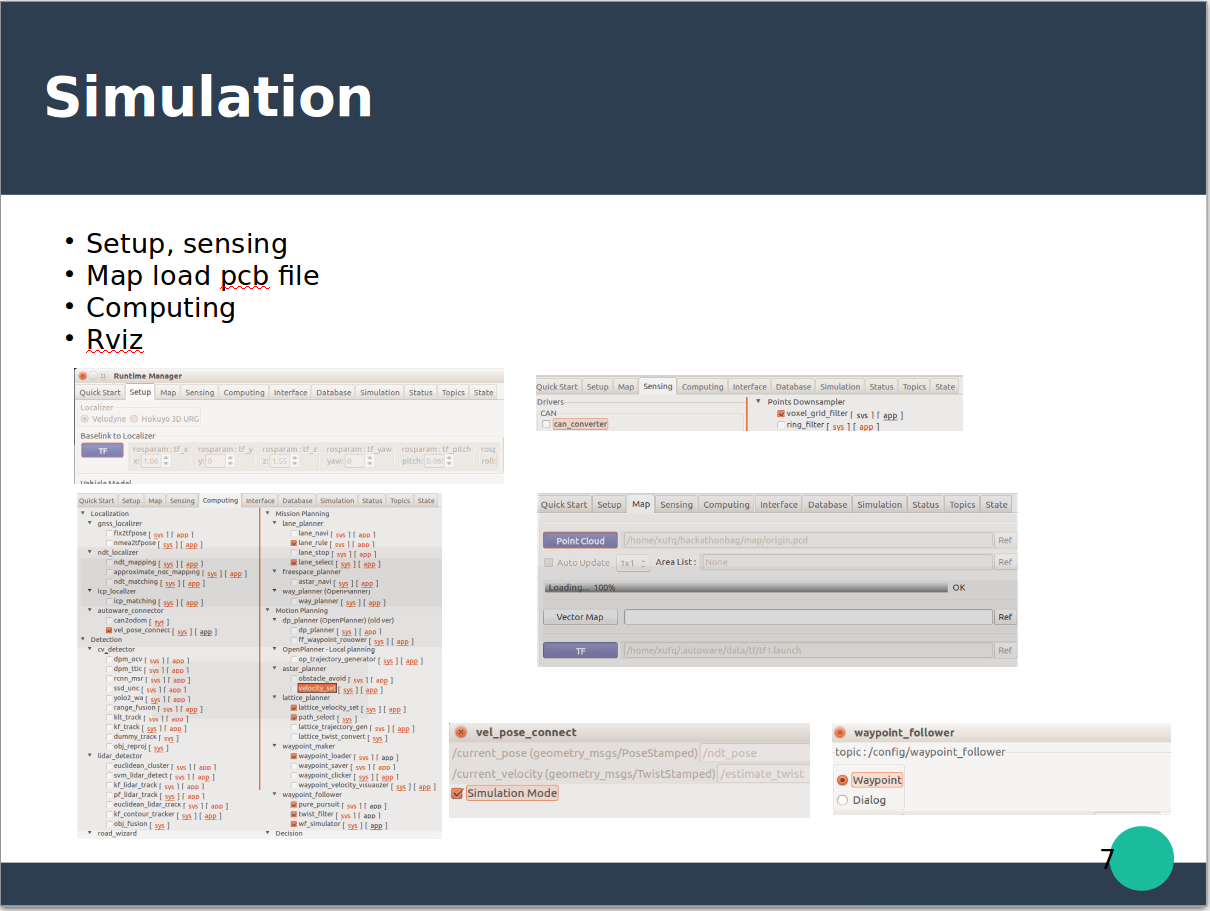Click the /ndt_pose topic field
1210x911 pixels.
click(x=754, y=753)
